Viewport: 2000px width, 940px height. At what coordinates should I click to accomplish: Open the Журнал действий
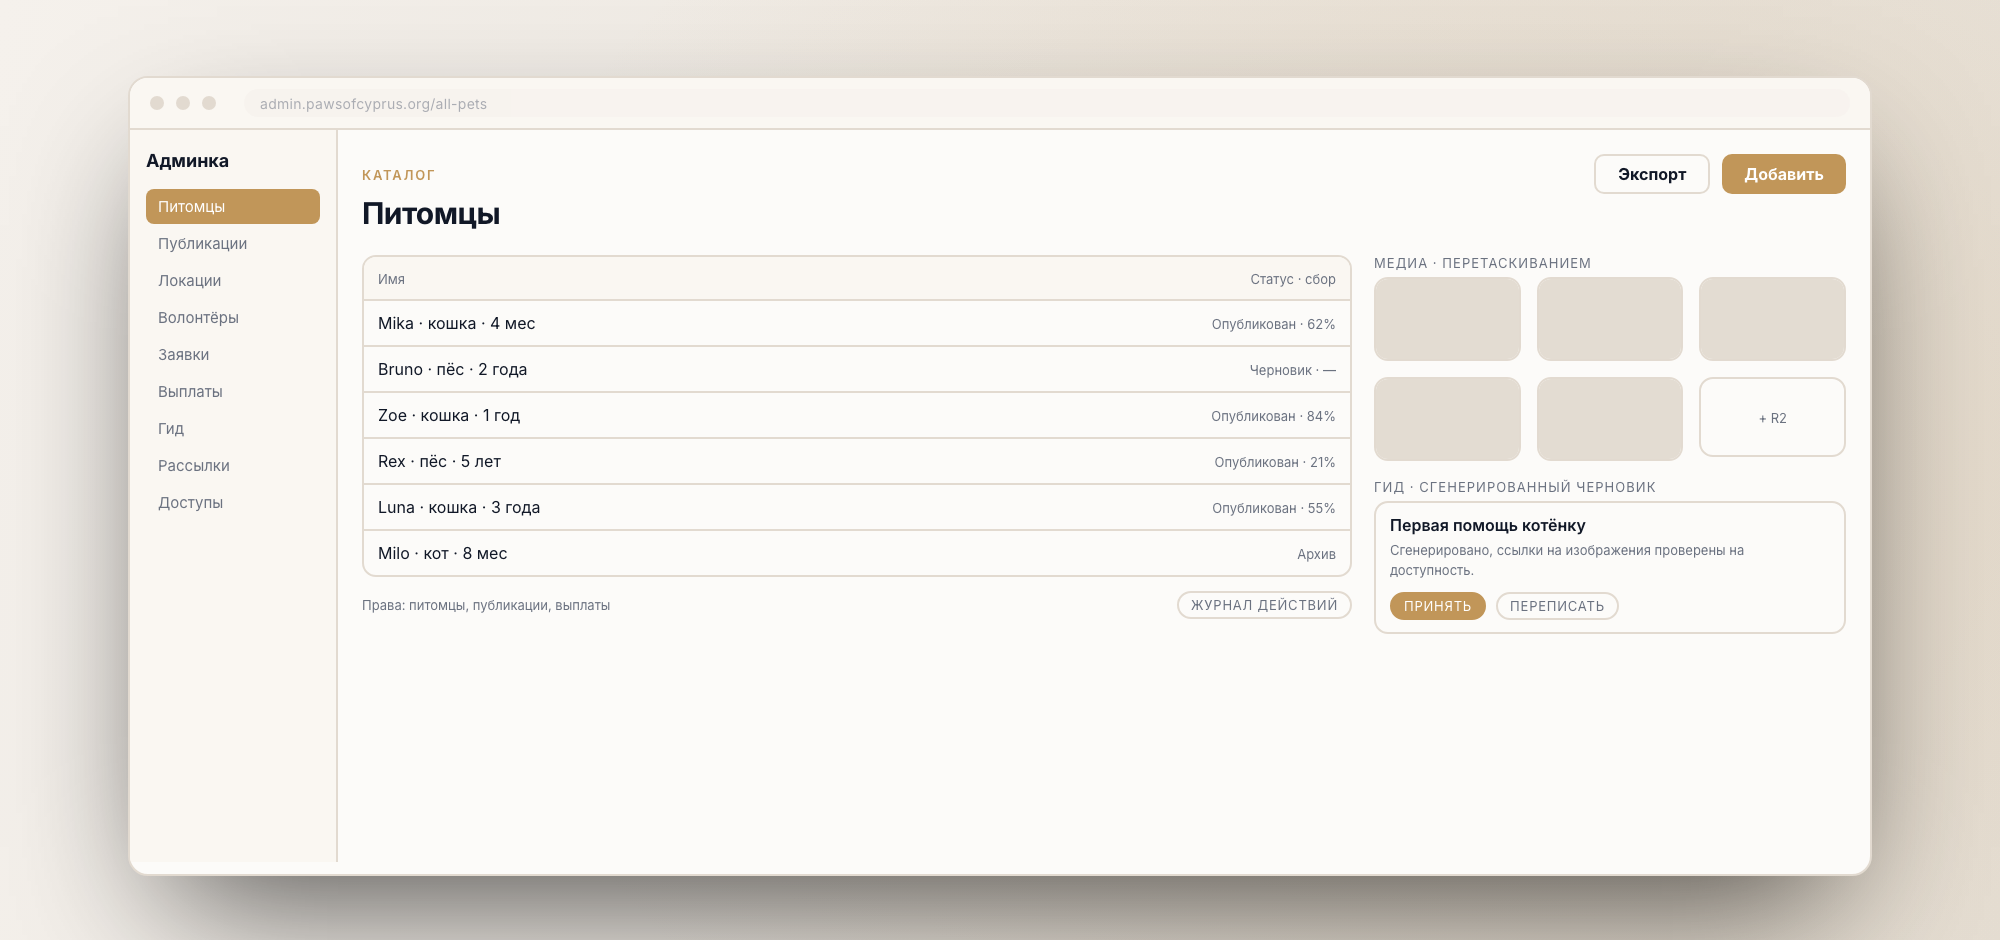[x=1264, y=605]
